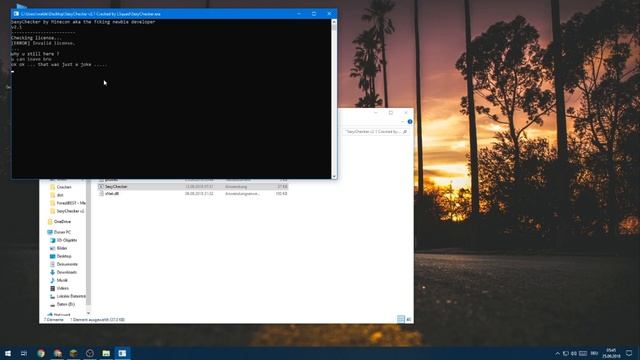Click the console scrollbar up arrow

click(x=334, y=22)
